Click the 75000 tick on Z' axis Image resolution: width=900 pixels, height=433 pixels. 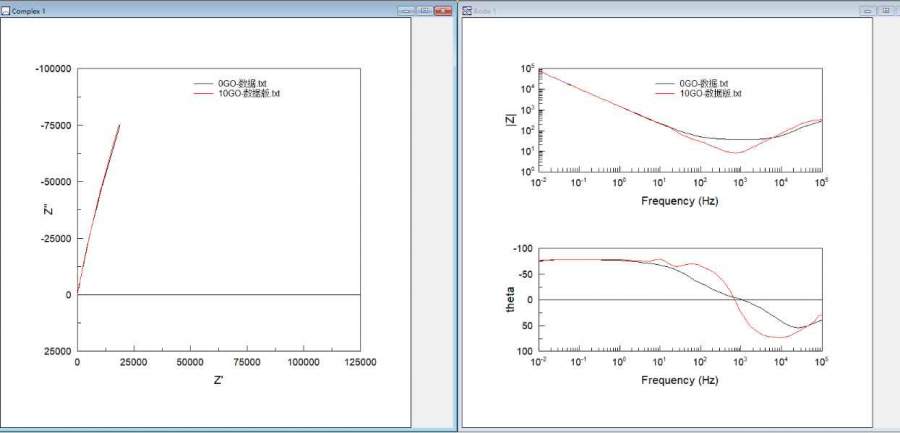[x=247, y=362]
